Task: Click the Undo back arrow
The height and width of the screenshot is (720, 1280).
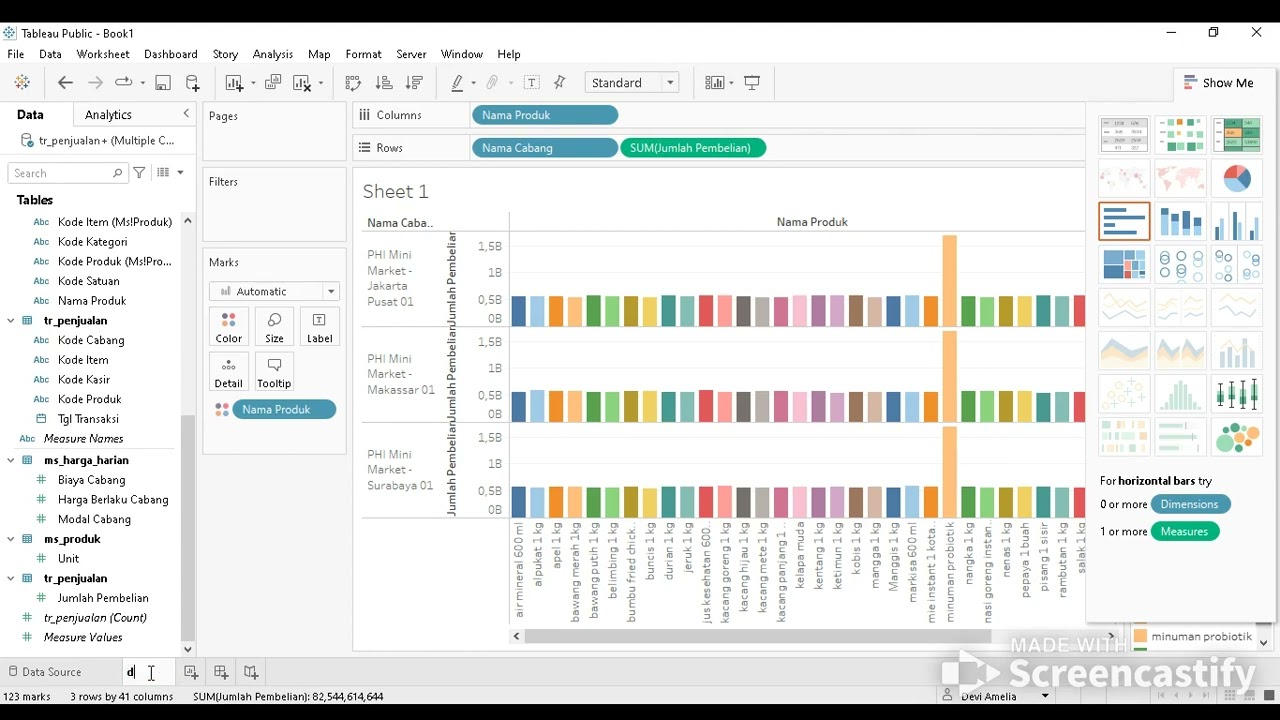Action: (65, 83)
